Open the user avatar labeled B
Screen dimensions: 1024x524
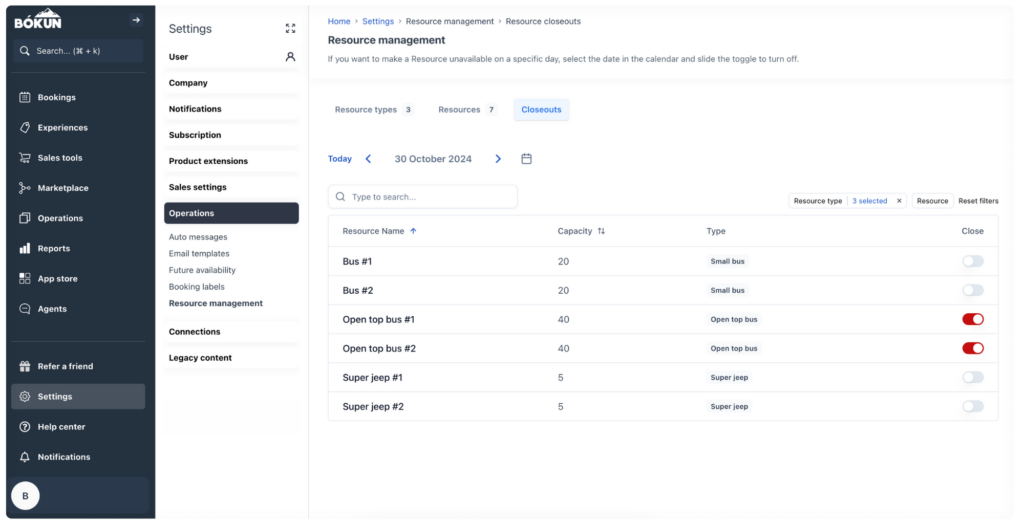(25, 496)
